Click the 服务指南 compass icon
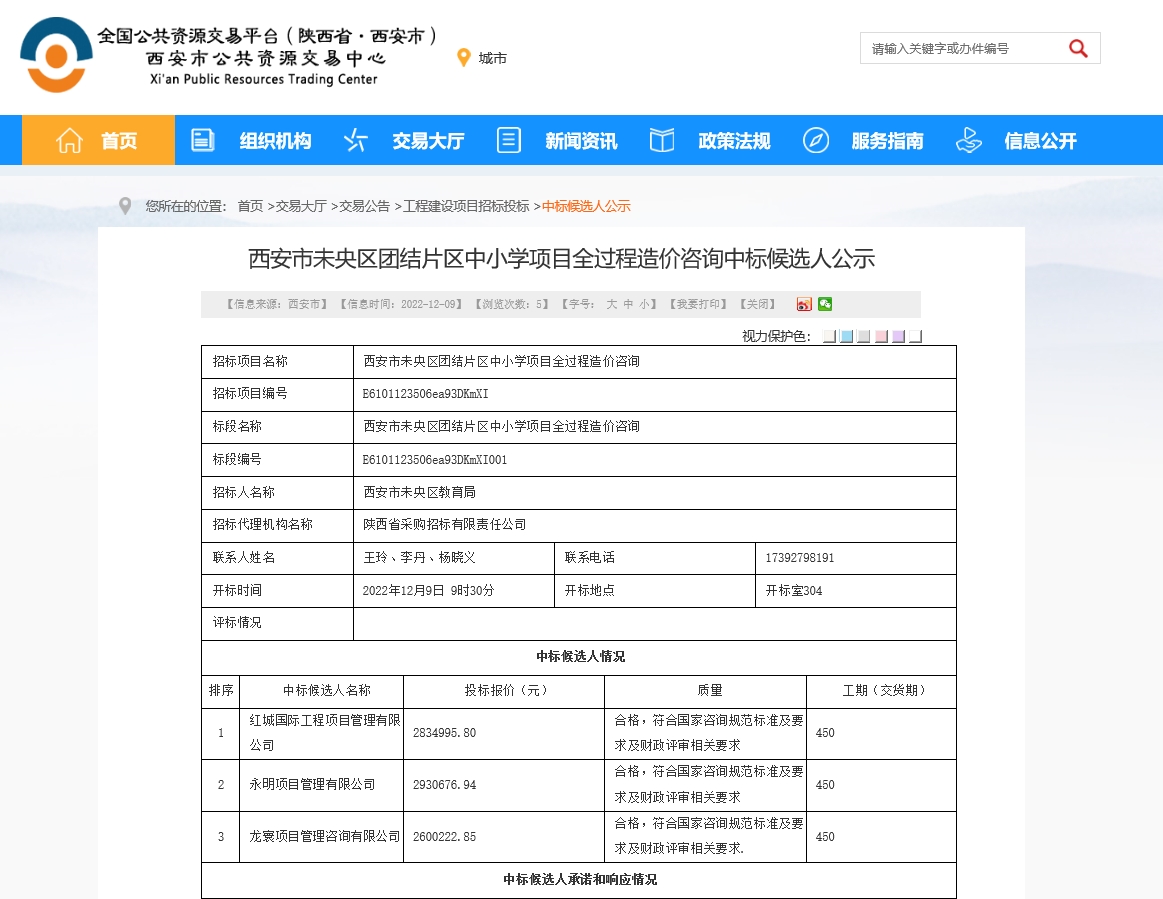Viewport: 1163px width, 899px height. click(x=816, y=140)
